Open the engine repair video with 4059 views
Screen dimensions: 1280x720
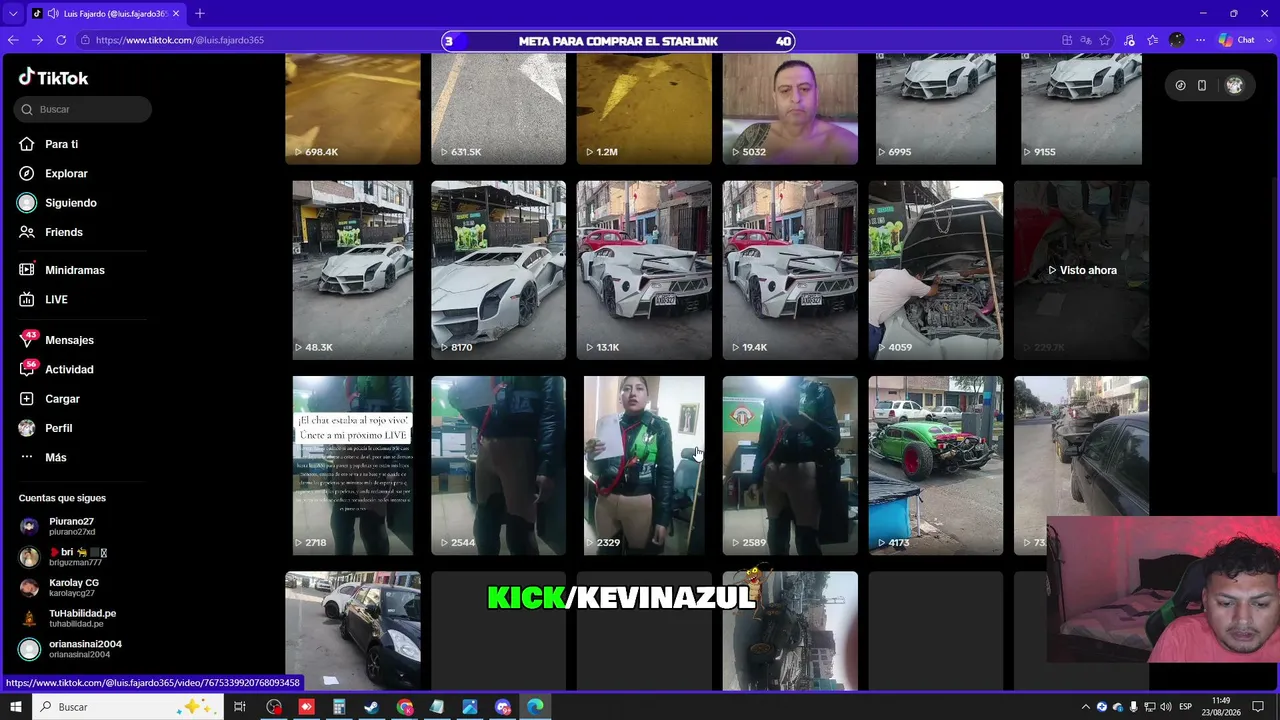936,270
